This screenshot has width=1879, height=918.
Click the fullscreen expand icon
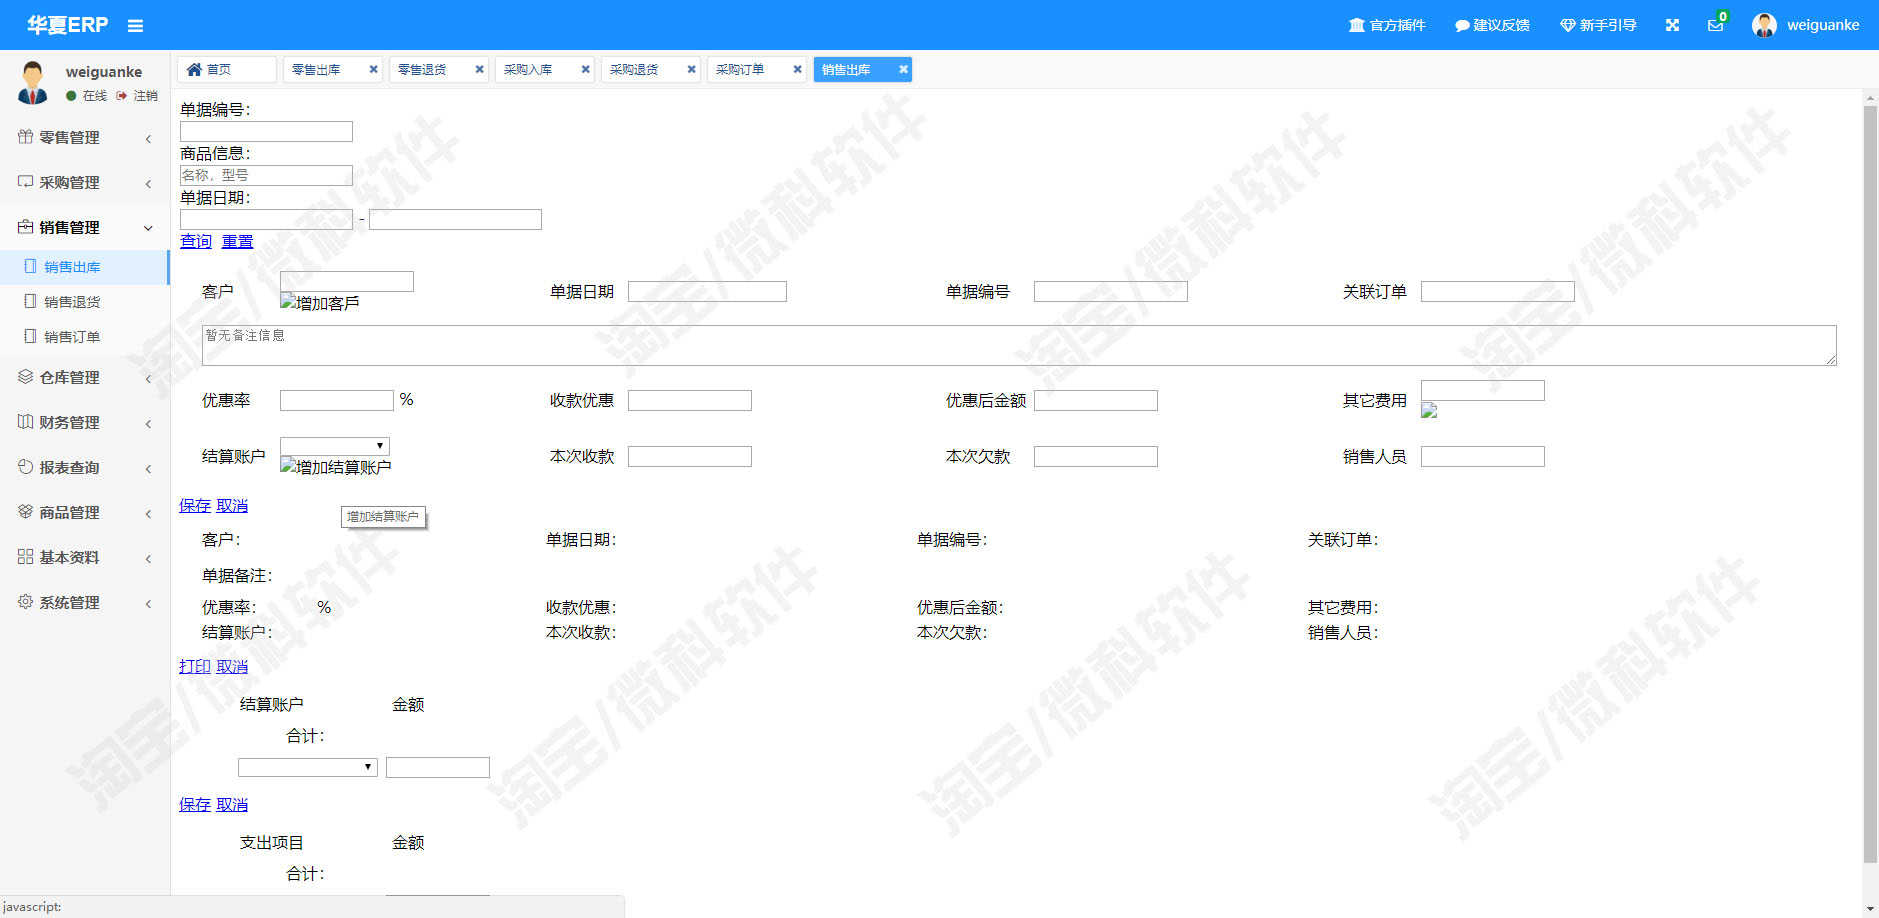pos(1672,25)
